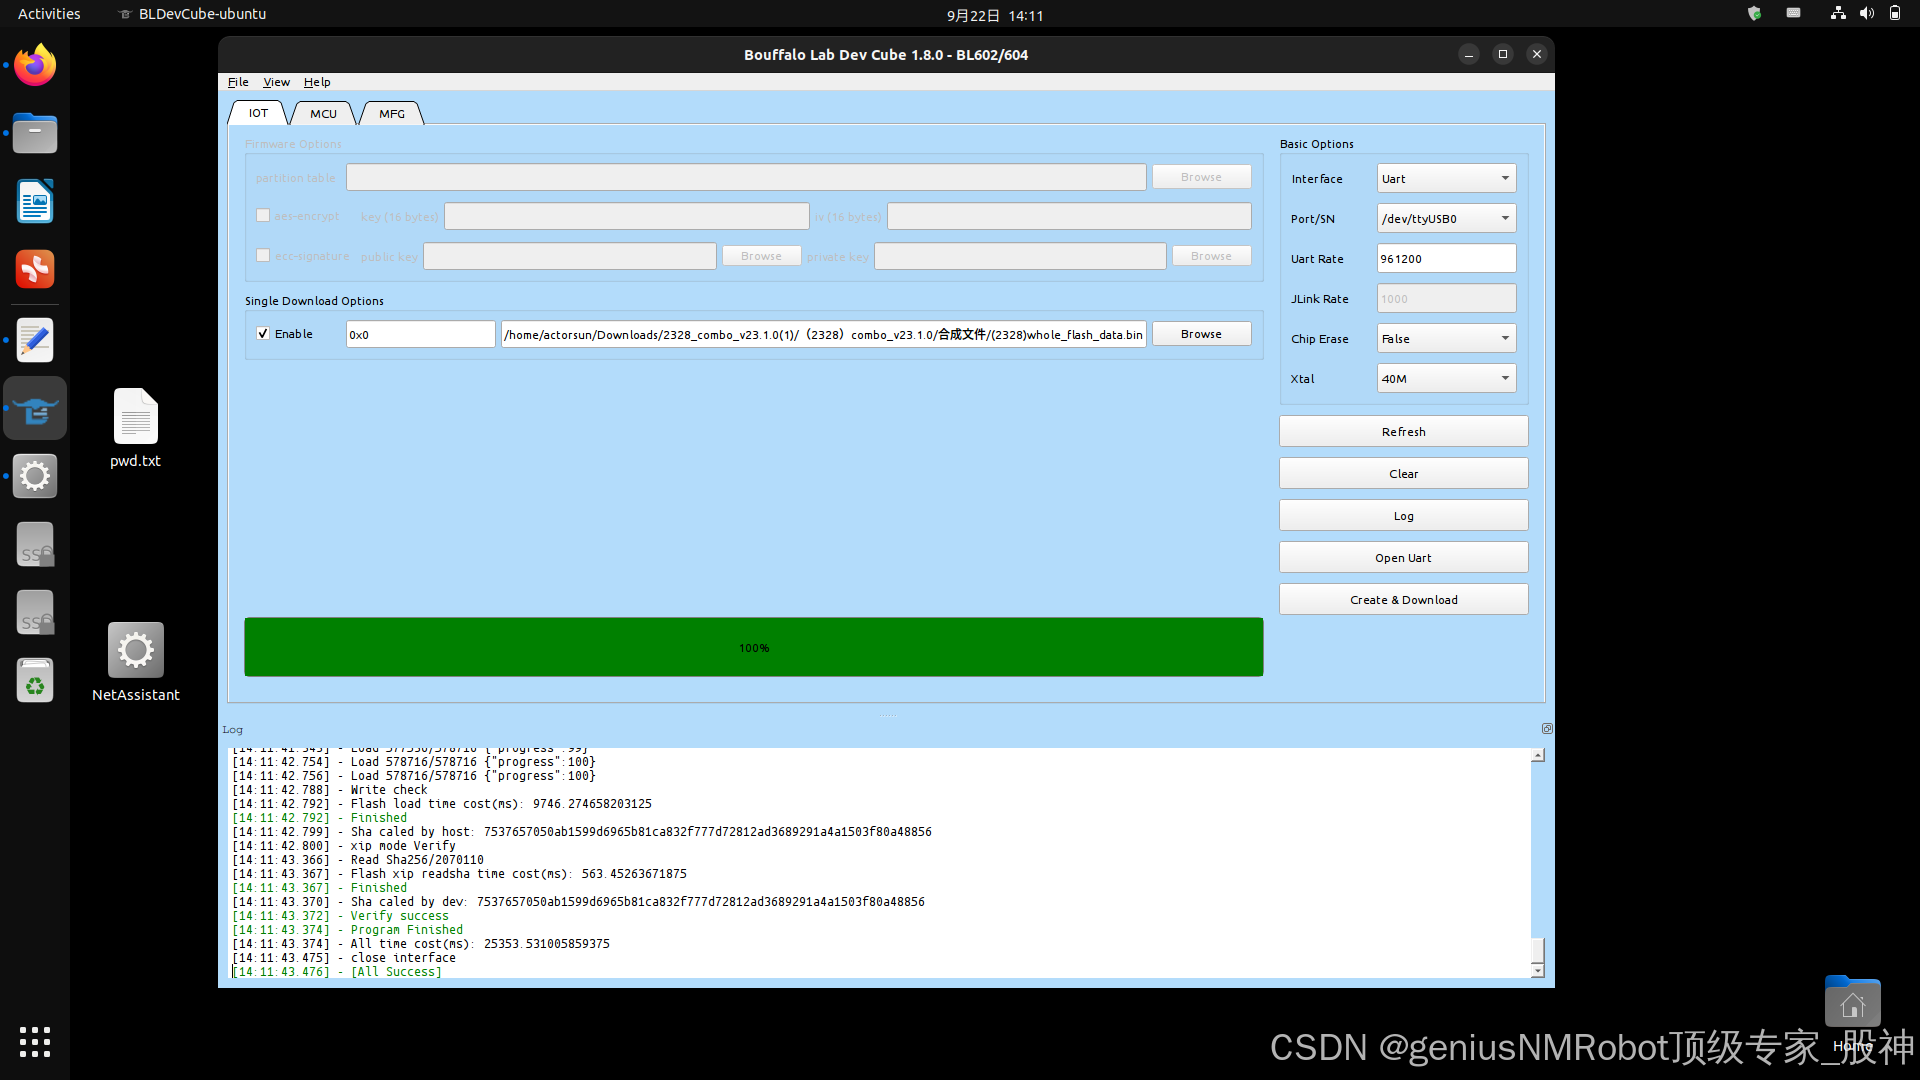
Task: Select the BLDevCube dock icon
Action: coord(35,408)
